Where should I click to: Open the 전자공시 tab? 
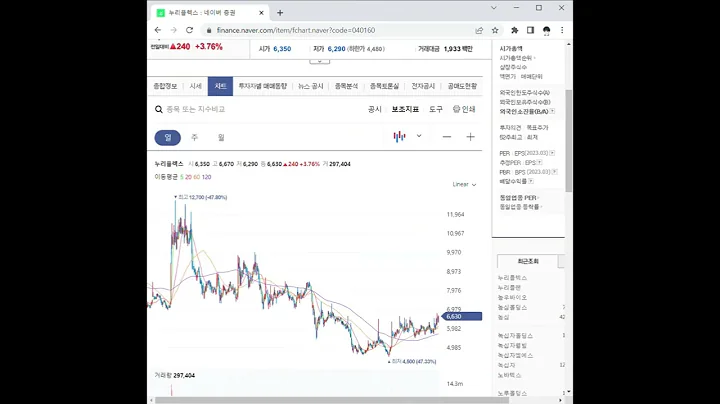point(423,86)
